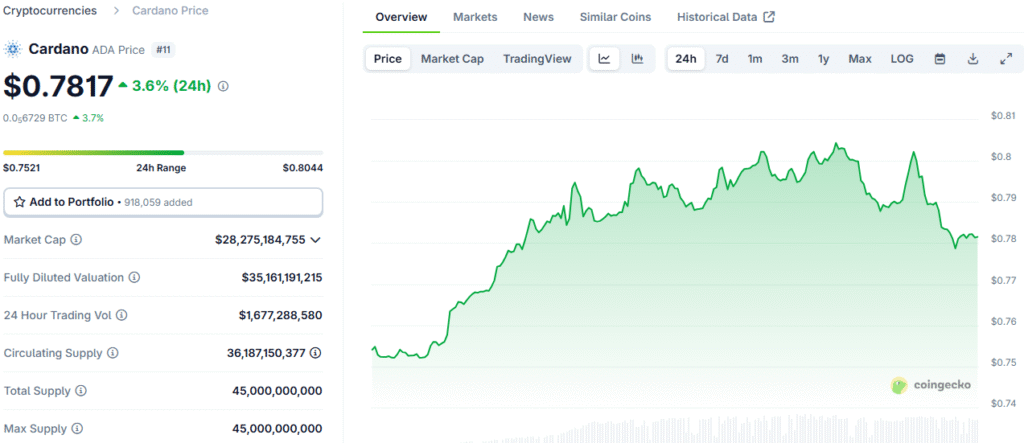
Task: Click the info icon next to Circulating Supply label
Action: (x=112, y=353)
